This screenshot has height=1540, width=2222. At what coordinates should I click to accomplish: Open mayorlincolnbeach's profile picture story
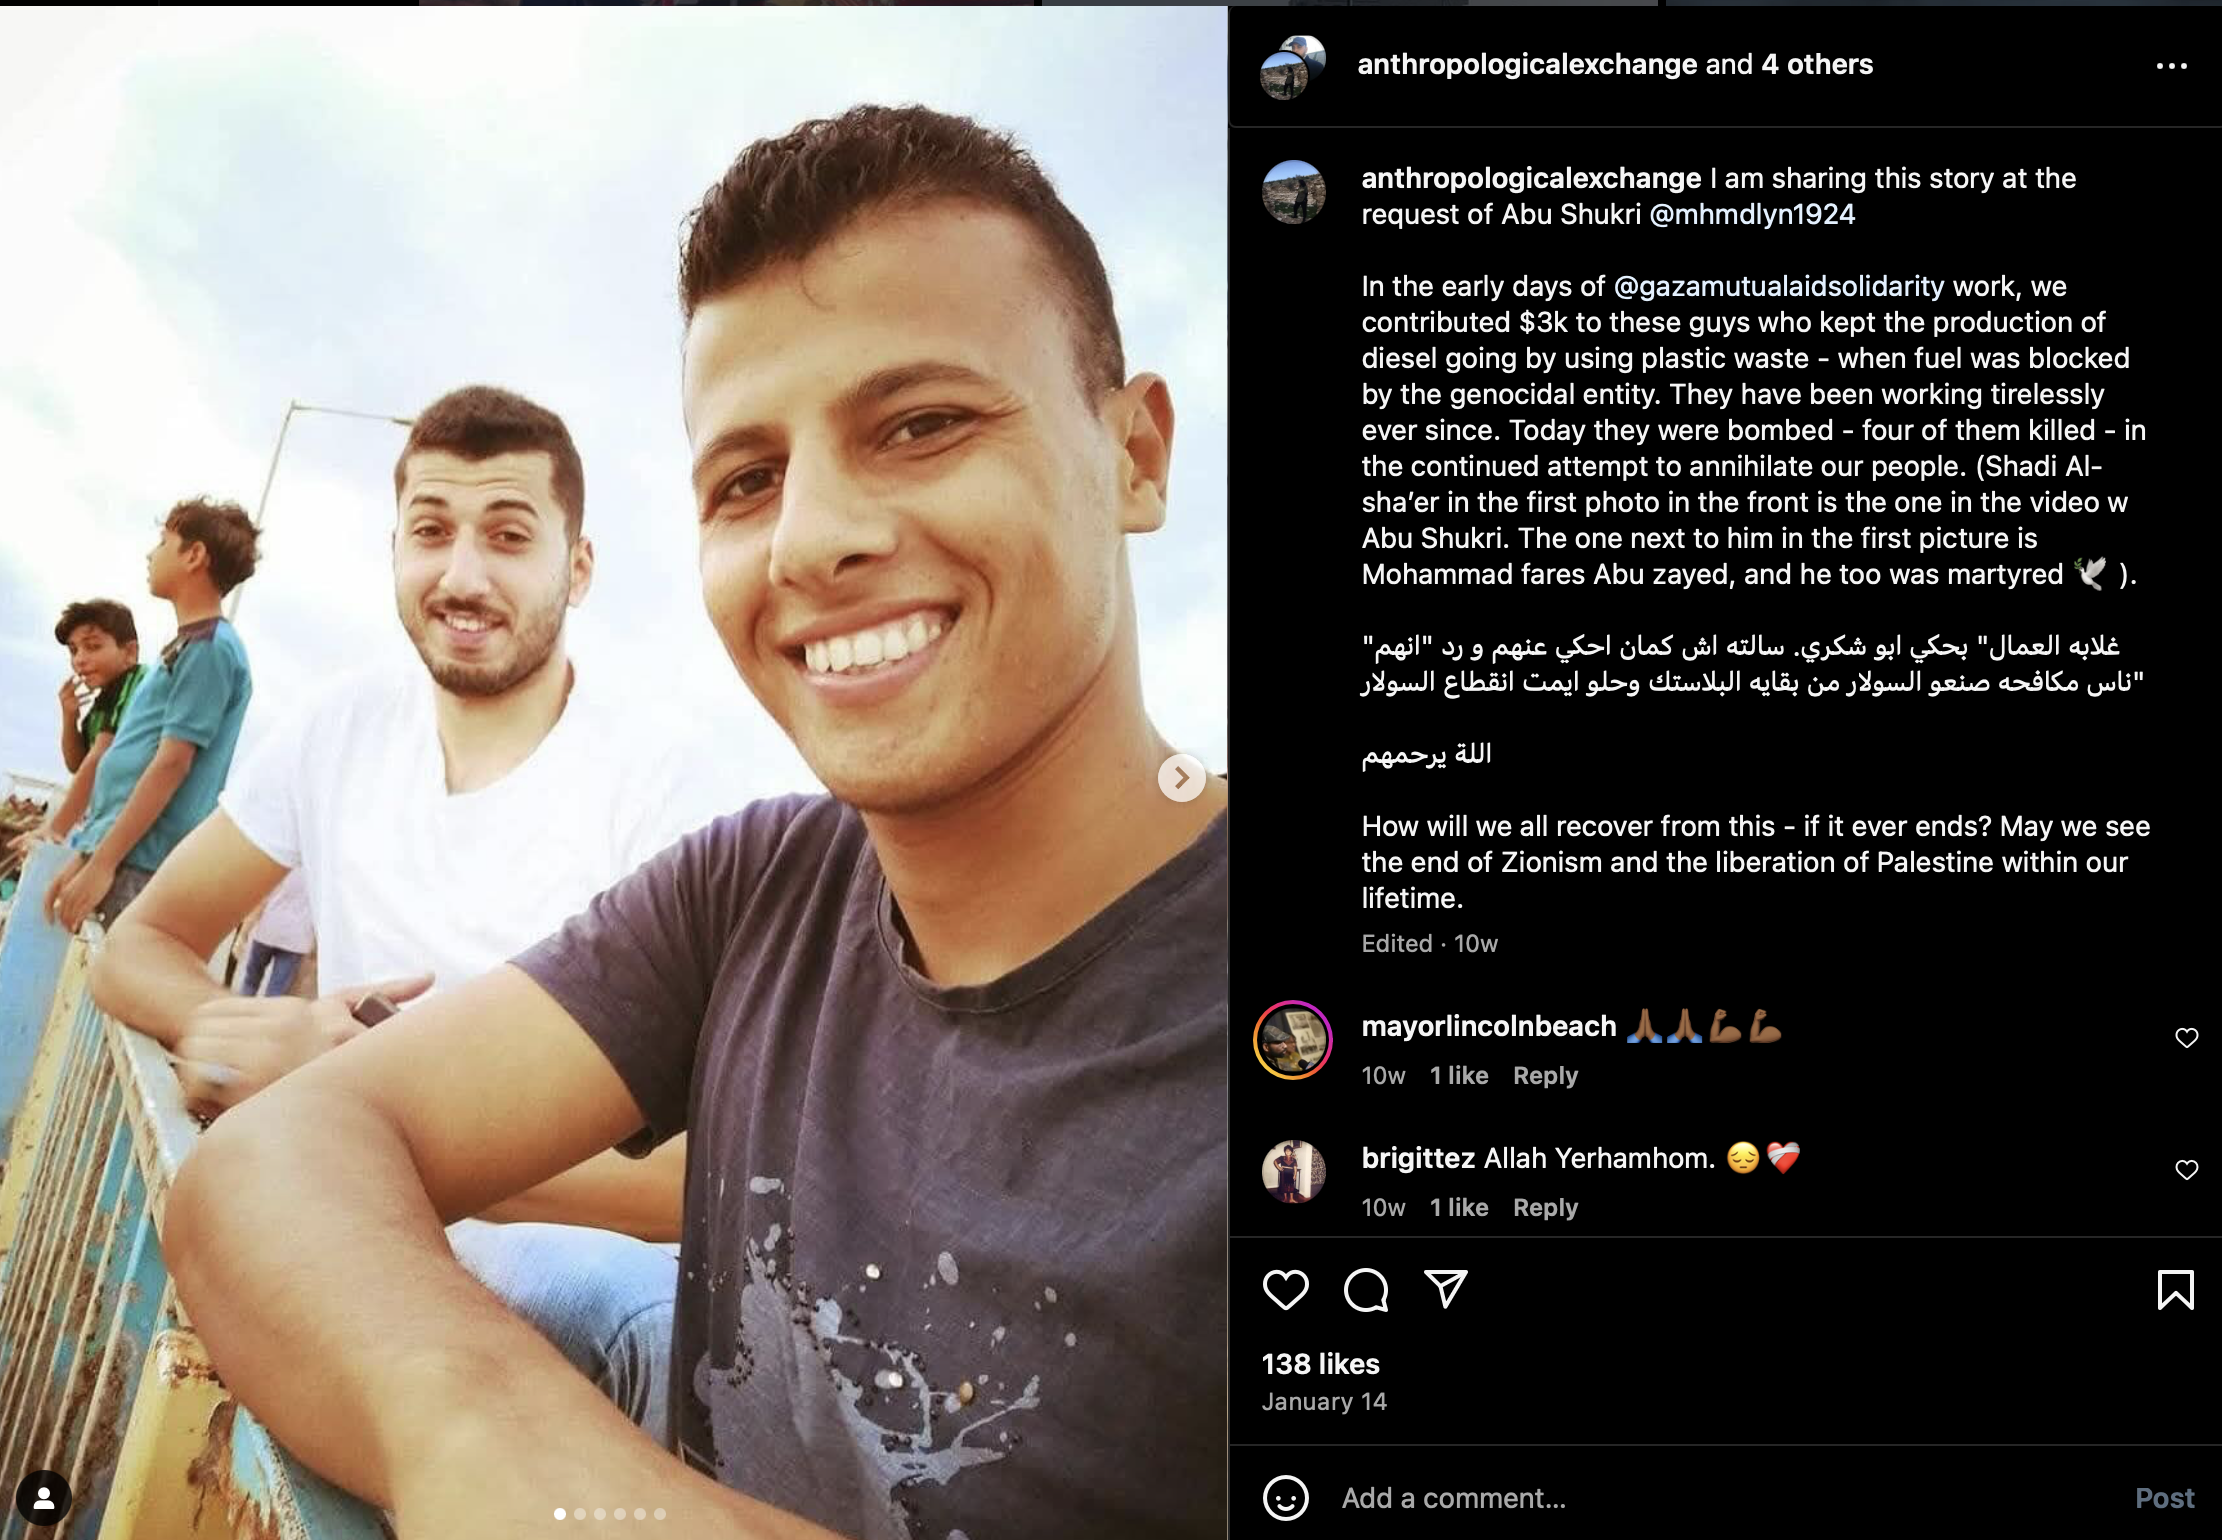1293,1040
